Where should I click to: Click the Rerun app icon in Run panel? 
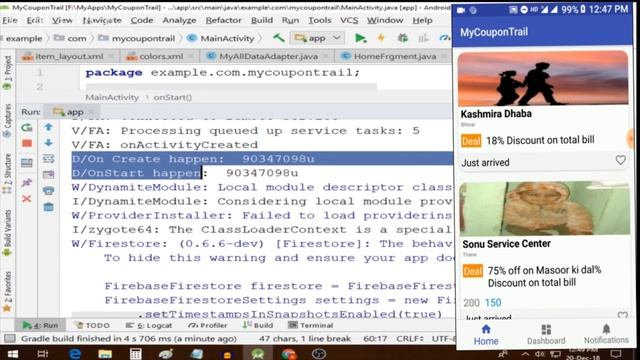[x=27, y=127]
